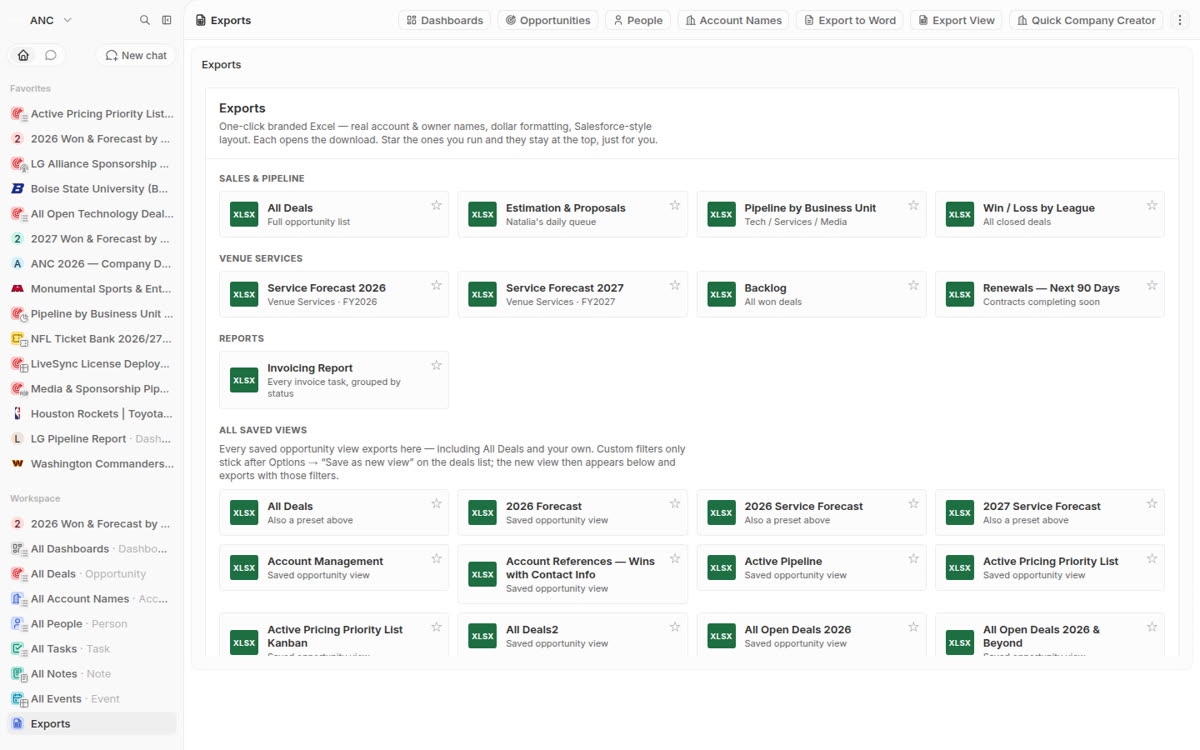Click the Export to Word button
The image size is (1200, 750).
tap(849, 20)
